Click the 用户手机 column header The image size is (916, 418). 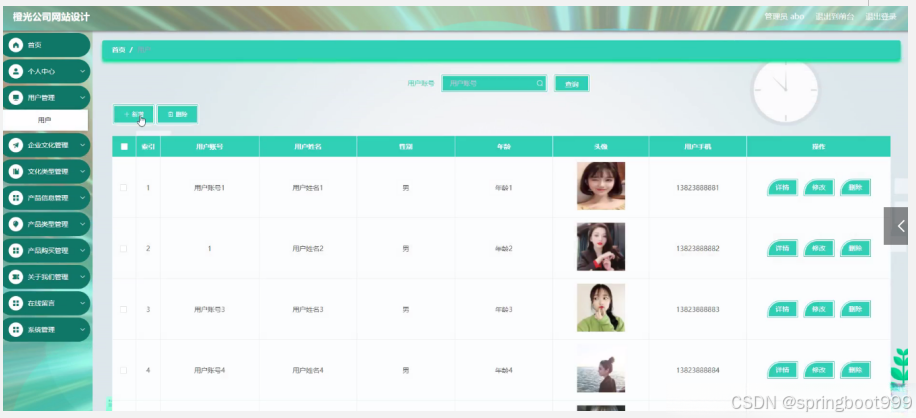pos(698,147)
